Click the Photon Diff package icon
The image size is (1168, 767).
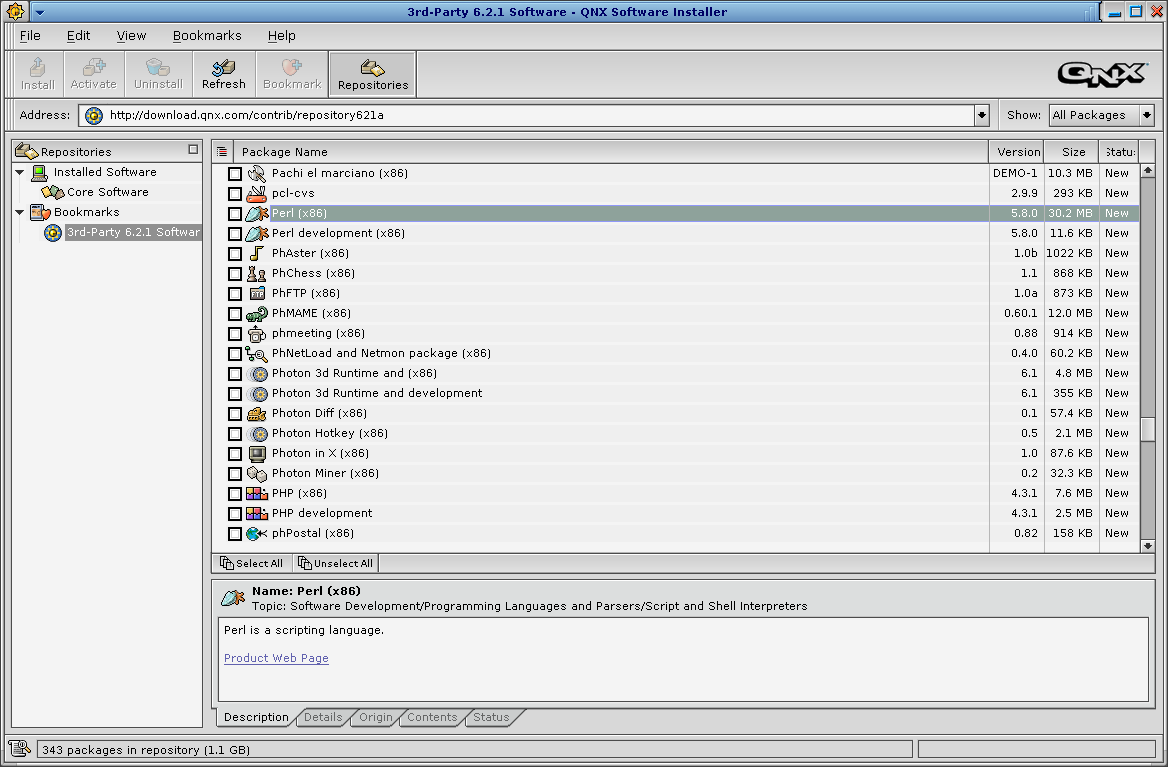(257, 413)
